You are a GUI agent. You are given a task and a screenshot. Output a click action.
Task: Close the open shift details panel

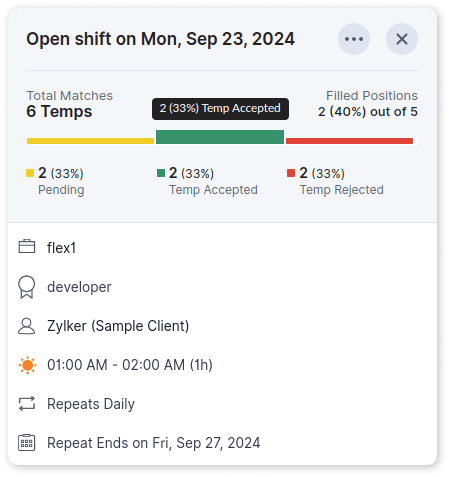[402, 39]
